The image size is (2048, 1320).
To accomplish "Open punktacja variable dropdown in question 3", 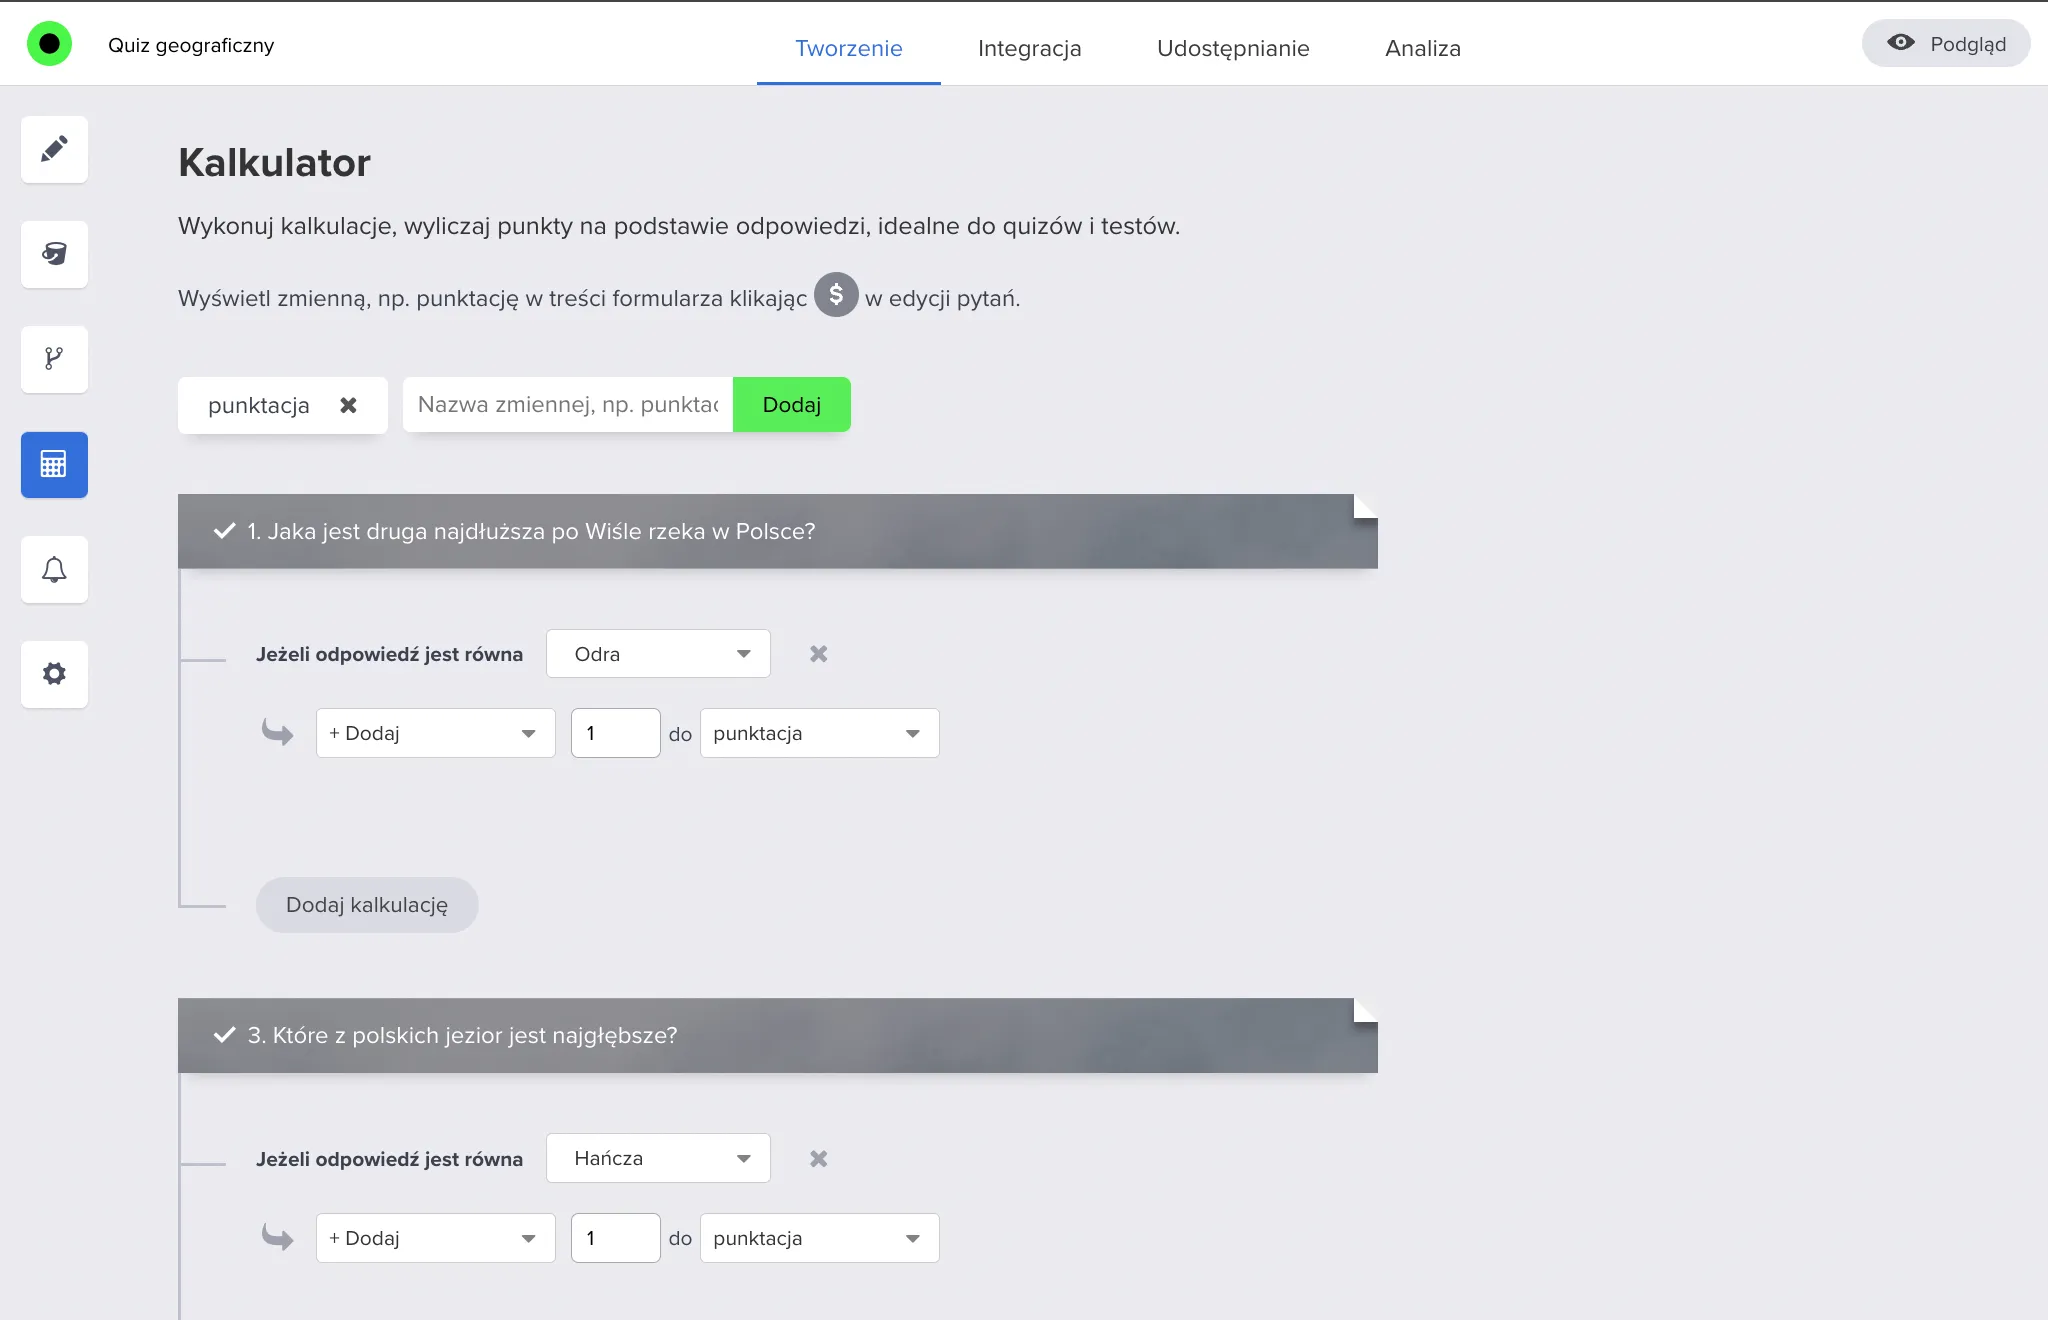I will point(819,1238).
